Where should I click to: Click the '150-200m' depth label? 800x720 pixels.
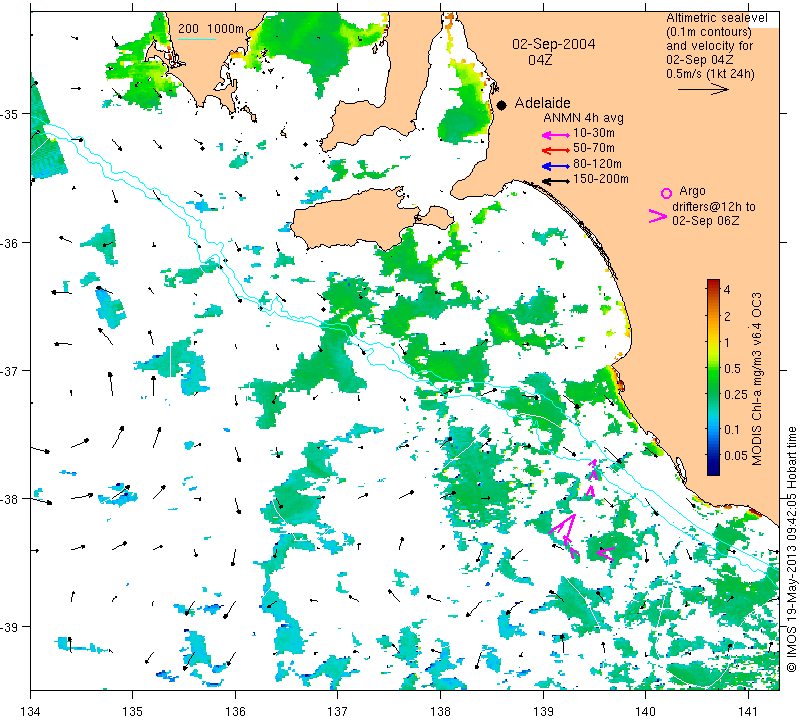(x=601, y=179)
